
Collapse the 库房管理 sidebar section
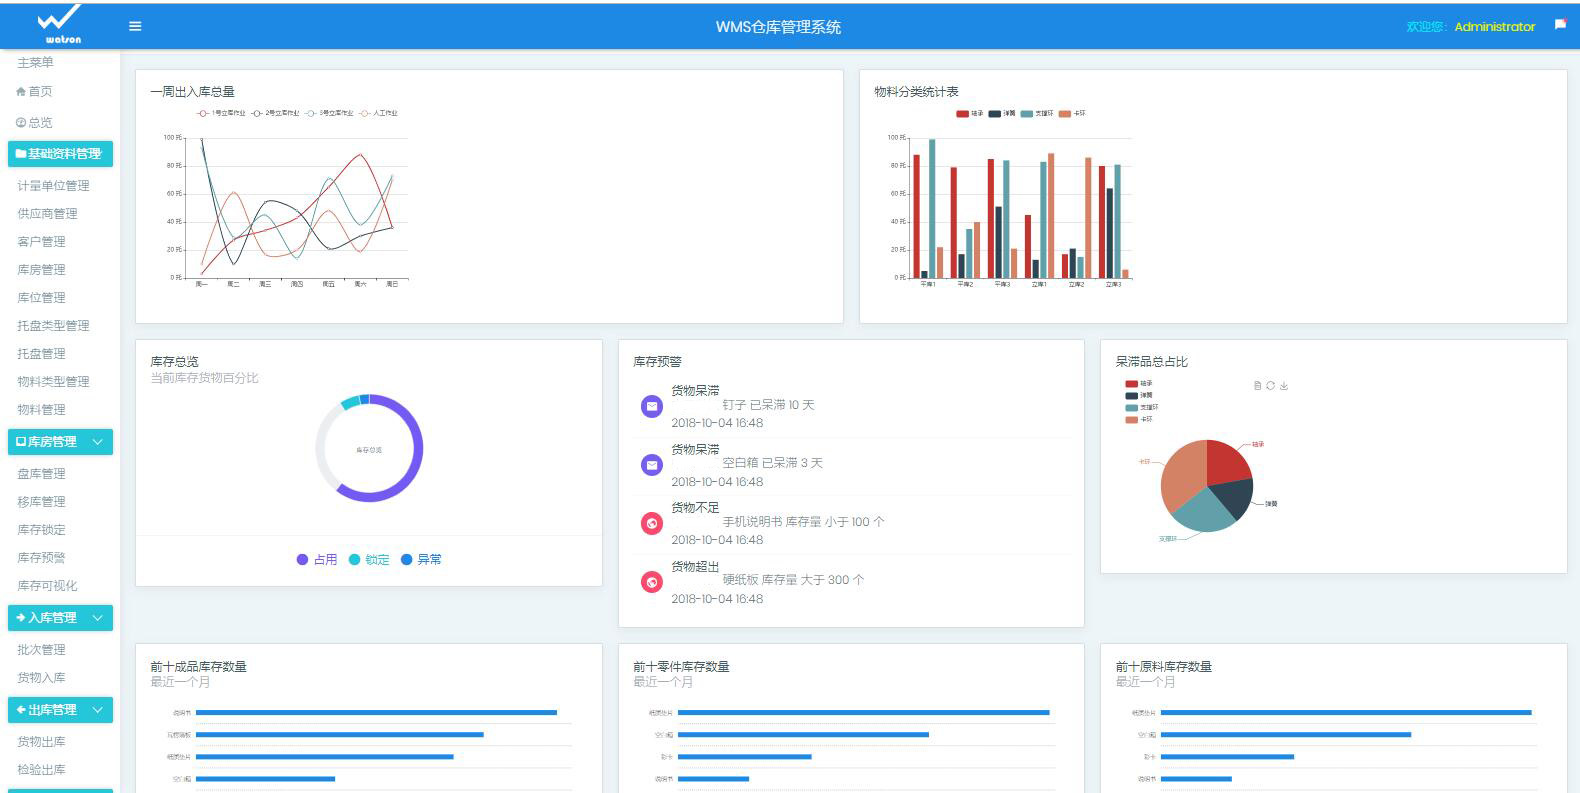coord(97,441)
